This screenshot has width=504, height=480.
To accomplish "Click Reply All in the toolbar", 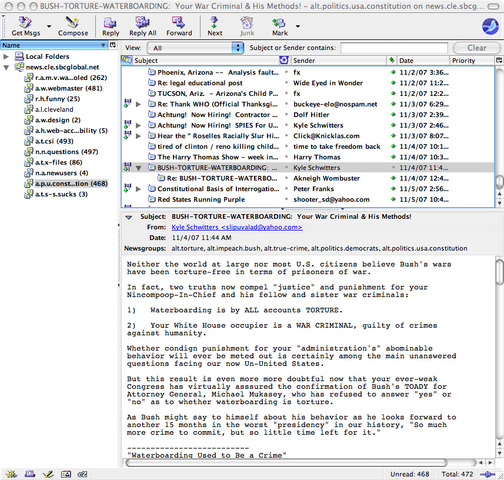I will (143, 26).
